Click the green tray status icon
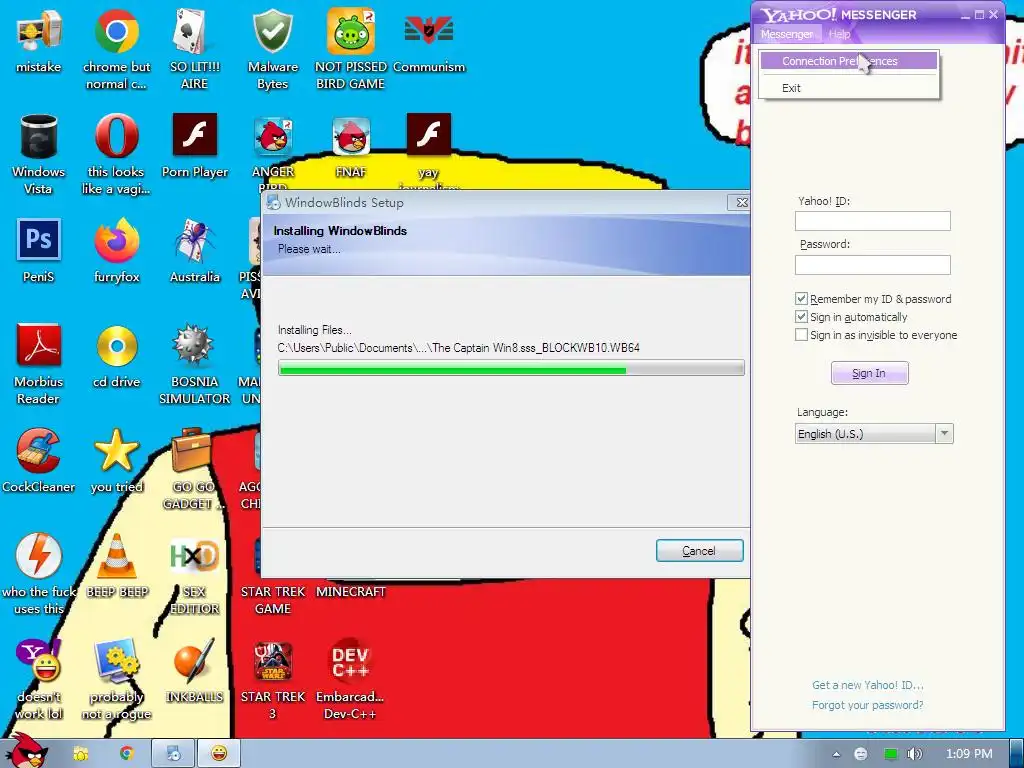 tap(890, 754)
